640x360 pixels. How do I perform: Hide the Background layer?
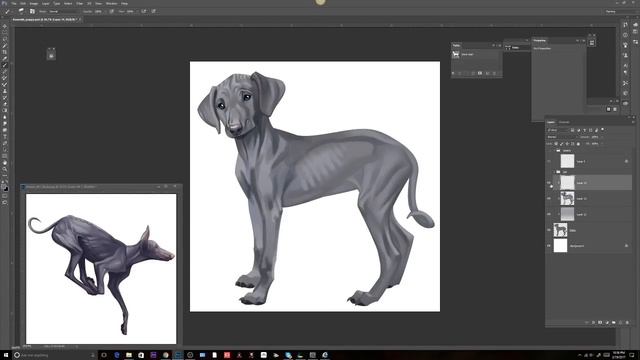(549, 245)
